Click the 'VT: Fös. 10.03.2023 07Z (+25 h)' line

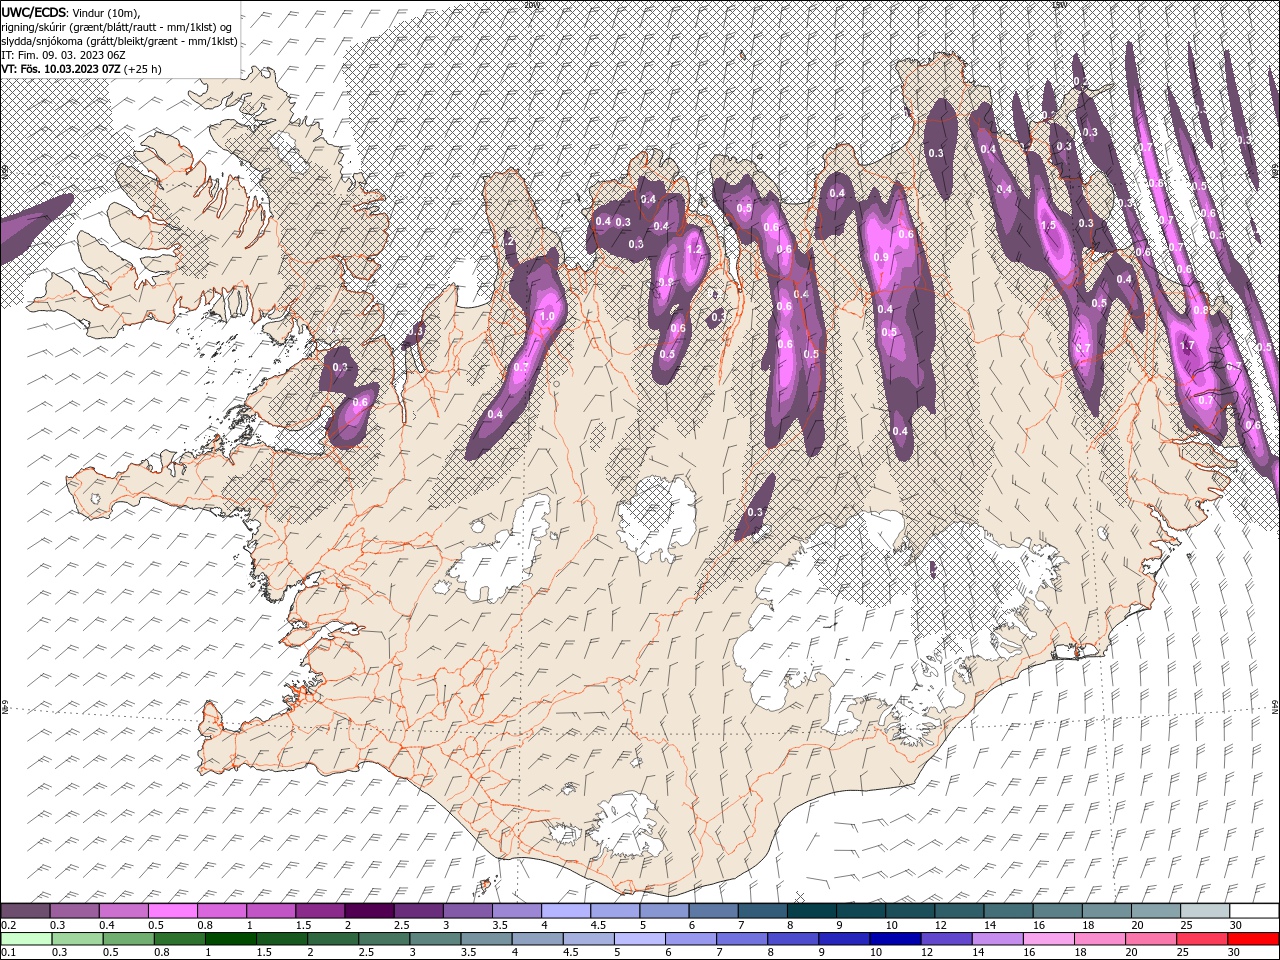[x=82, y=69]
